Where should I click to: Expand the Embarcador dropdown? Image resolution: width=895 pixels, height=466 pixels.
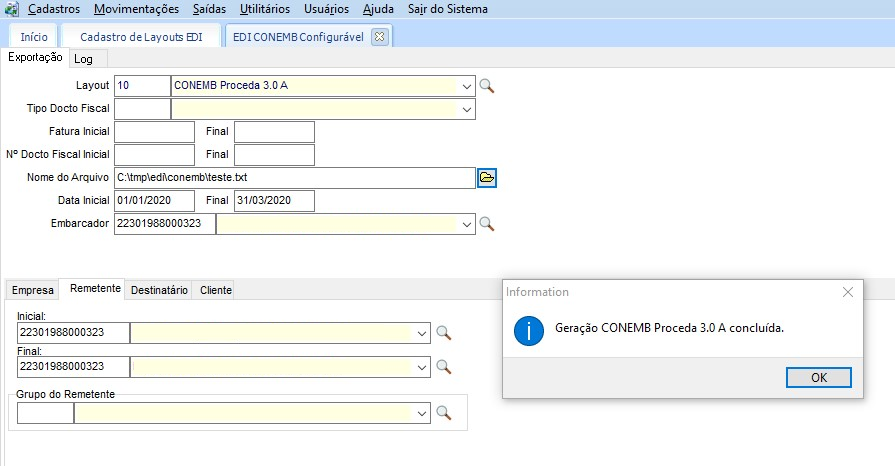click(x=467, y=224)
